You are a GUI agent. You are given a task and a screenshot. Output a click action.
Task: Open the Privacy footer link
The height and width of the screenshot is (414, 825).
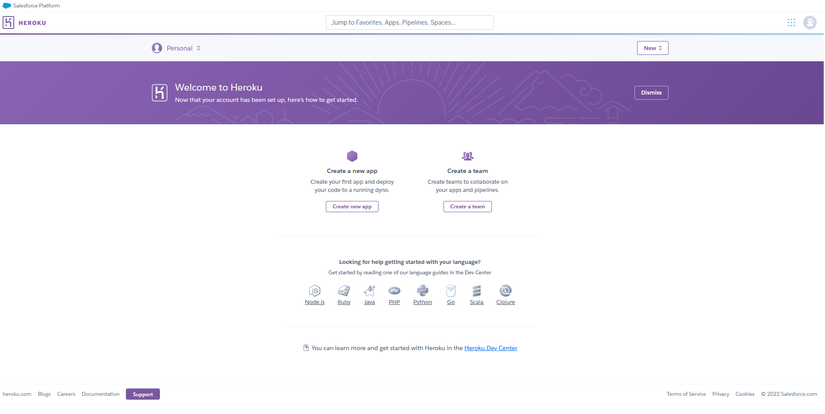[721, 394]
